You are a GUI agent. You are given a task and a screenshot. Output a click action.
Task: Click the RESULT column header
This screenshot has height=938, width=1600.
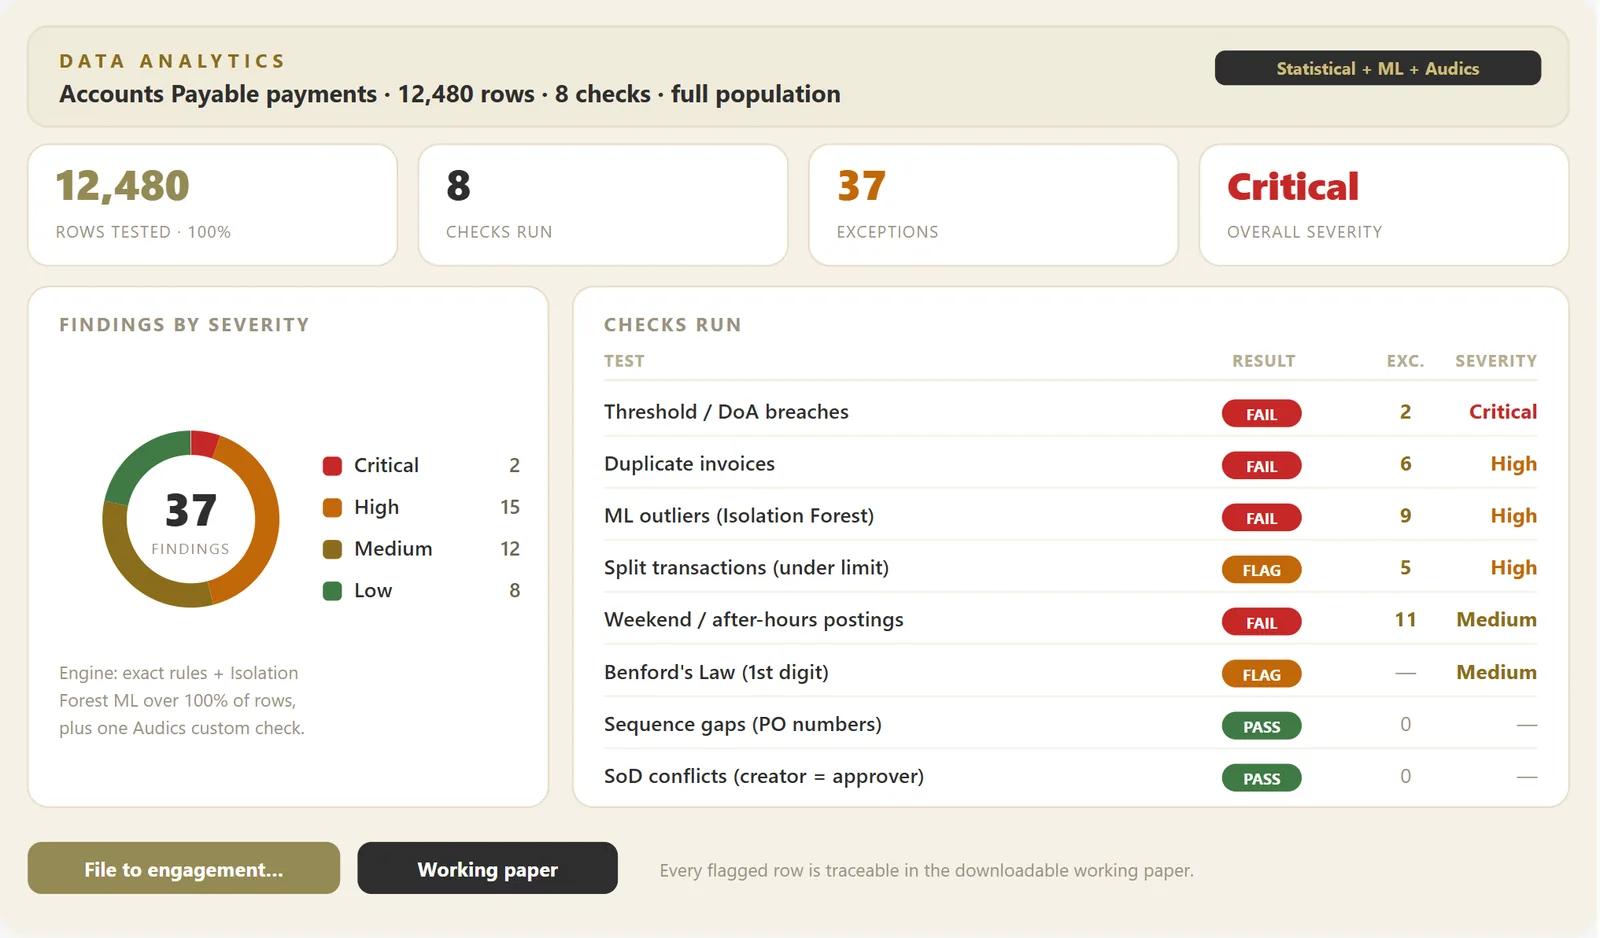tap(1264, 361)
